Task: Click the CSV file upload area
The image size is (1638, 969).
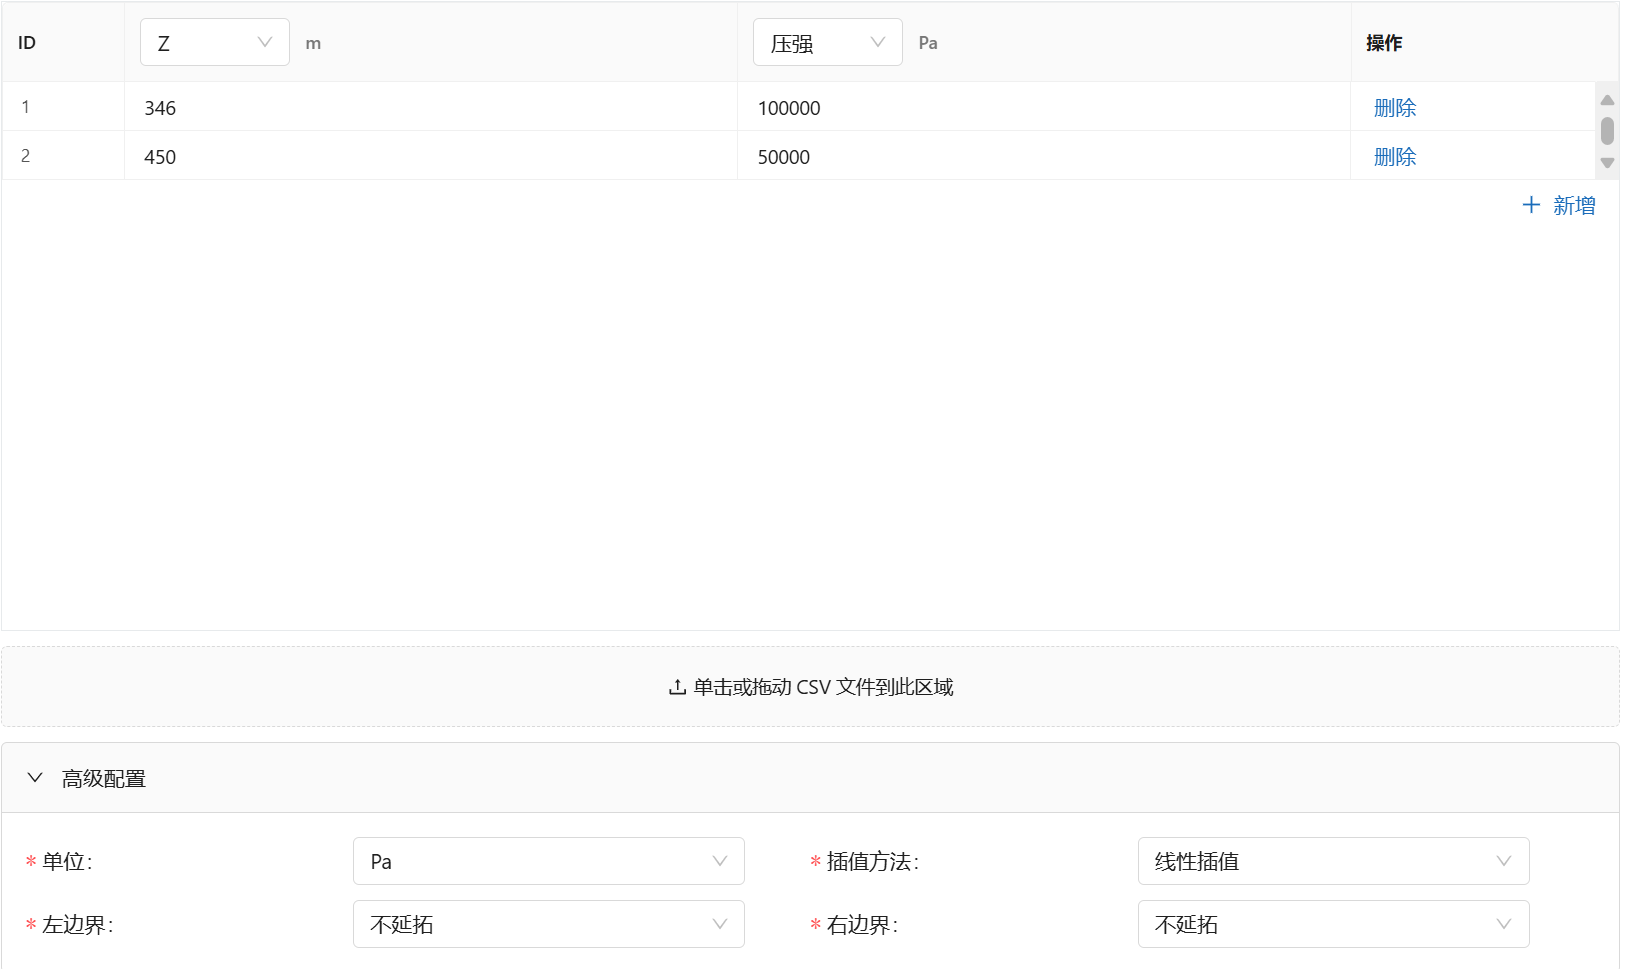Action: [x=810, y=686]
